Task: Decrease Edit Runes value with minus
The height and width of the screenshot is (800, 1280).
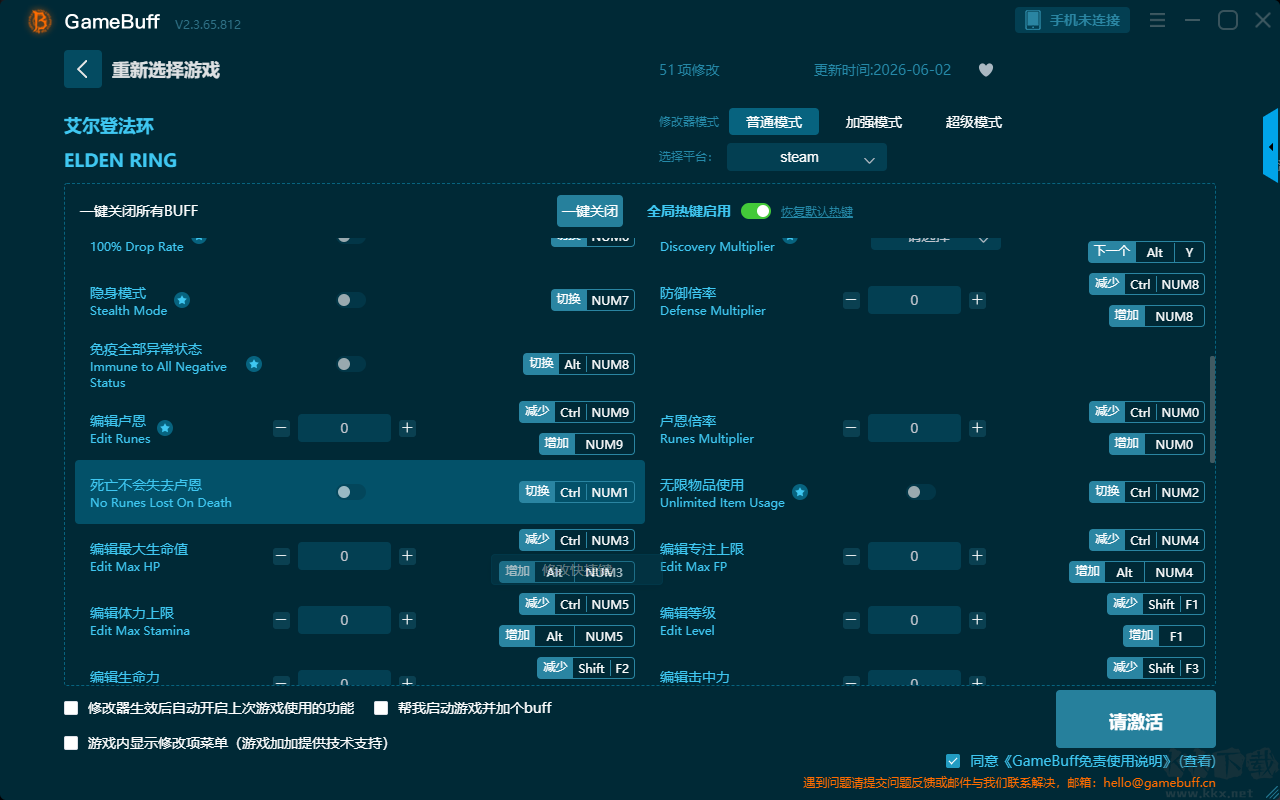Action: pos(281,428)
